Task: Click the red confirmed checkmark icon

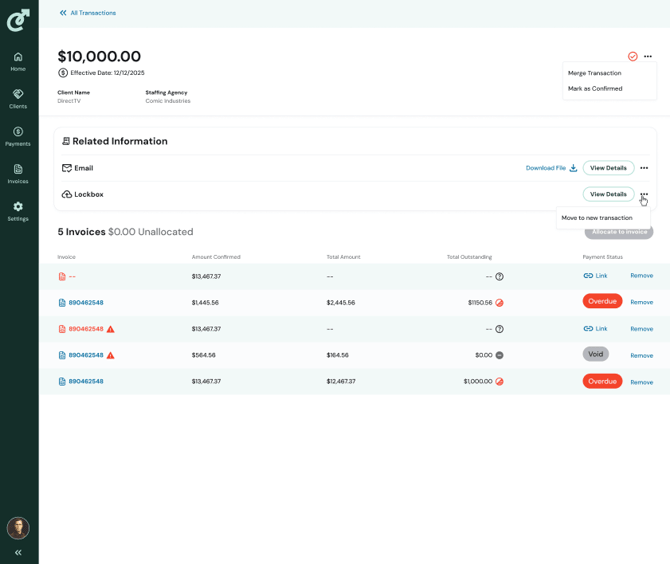Action: pyautogui.click(x=633, y=57)
